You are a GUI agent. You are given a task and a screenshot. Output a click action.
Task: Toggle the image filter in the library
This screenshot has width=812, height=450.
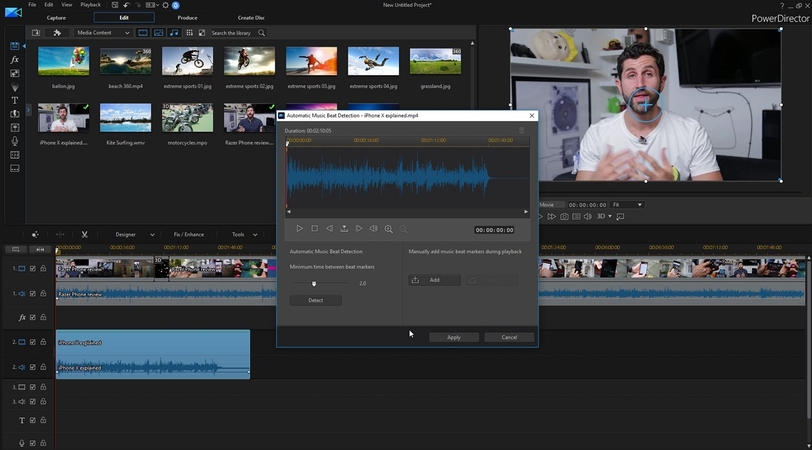pyautogui.click(x=158, y=33)
